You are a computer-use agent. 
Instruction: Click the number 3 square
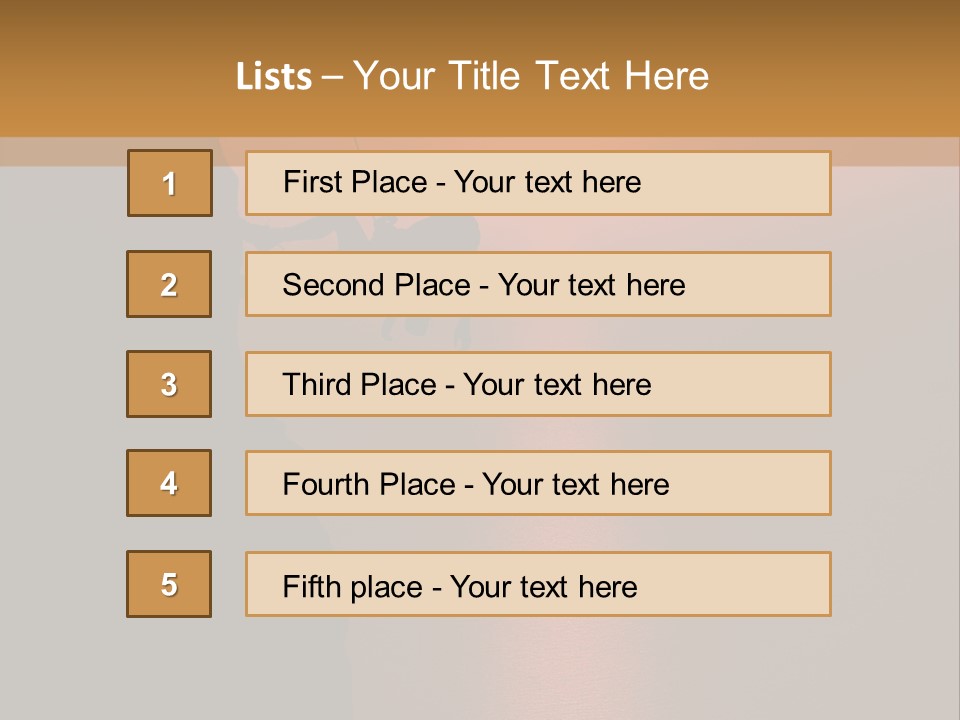[x=169, y=384]
